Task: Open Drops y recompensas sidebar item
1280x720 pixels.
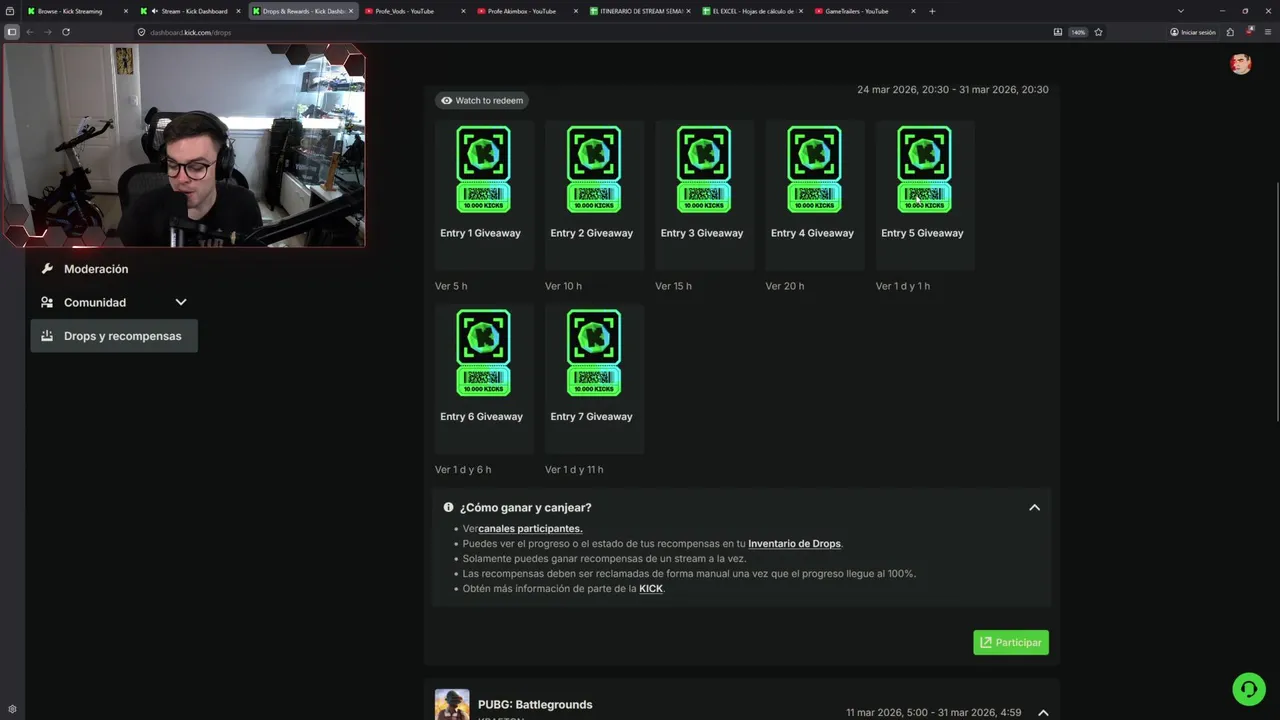Action: (x=114, y=336)
